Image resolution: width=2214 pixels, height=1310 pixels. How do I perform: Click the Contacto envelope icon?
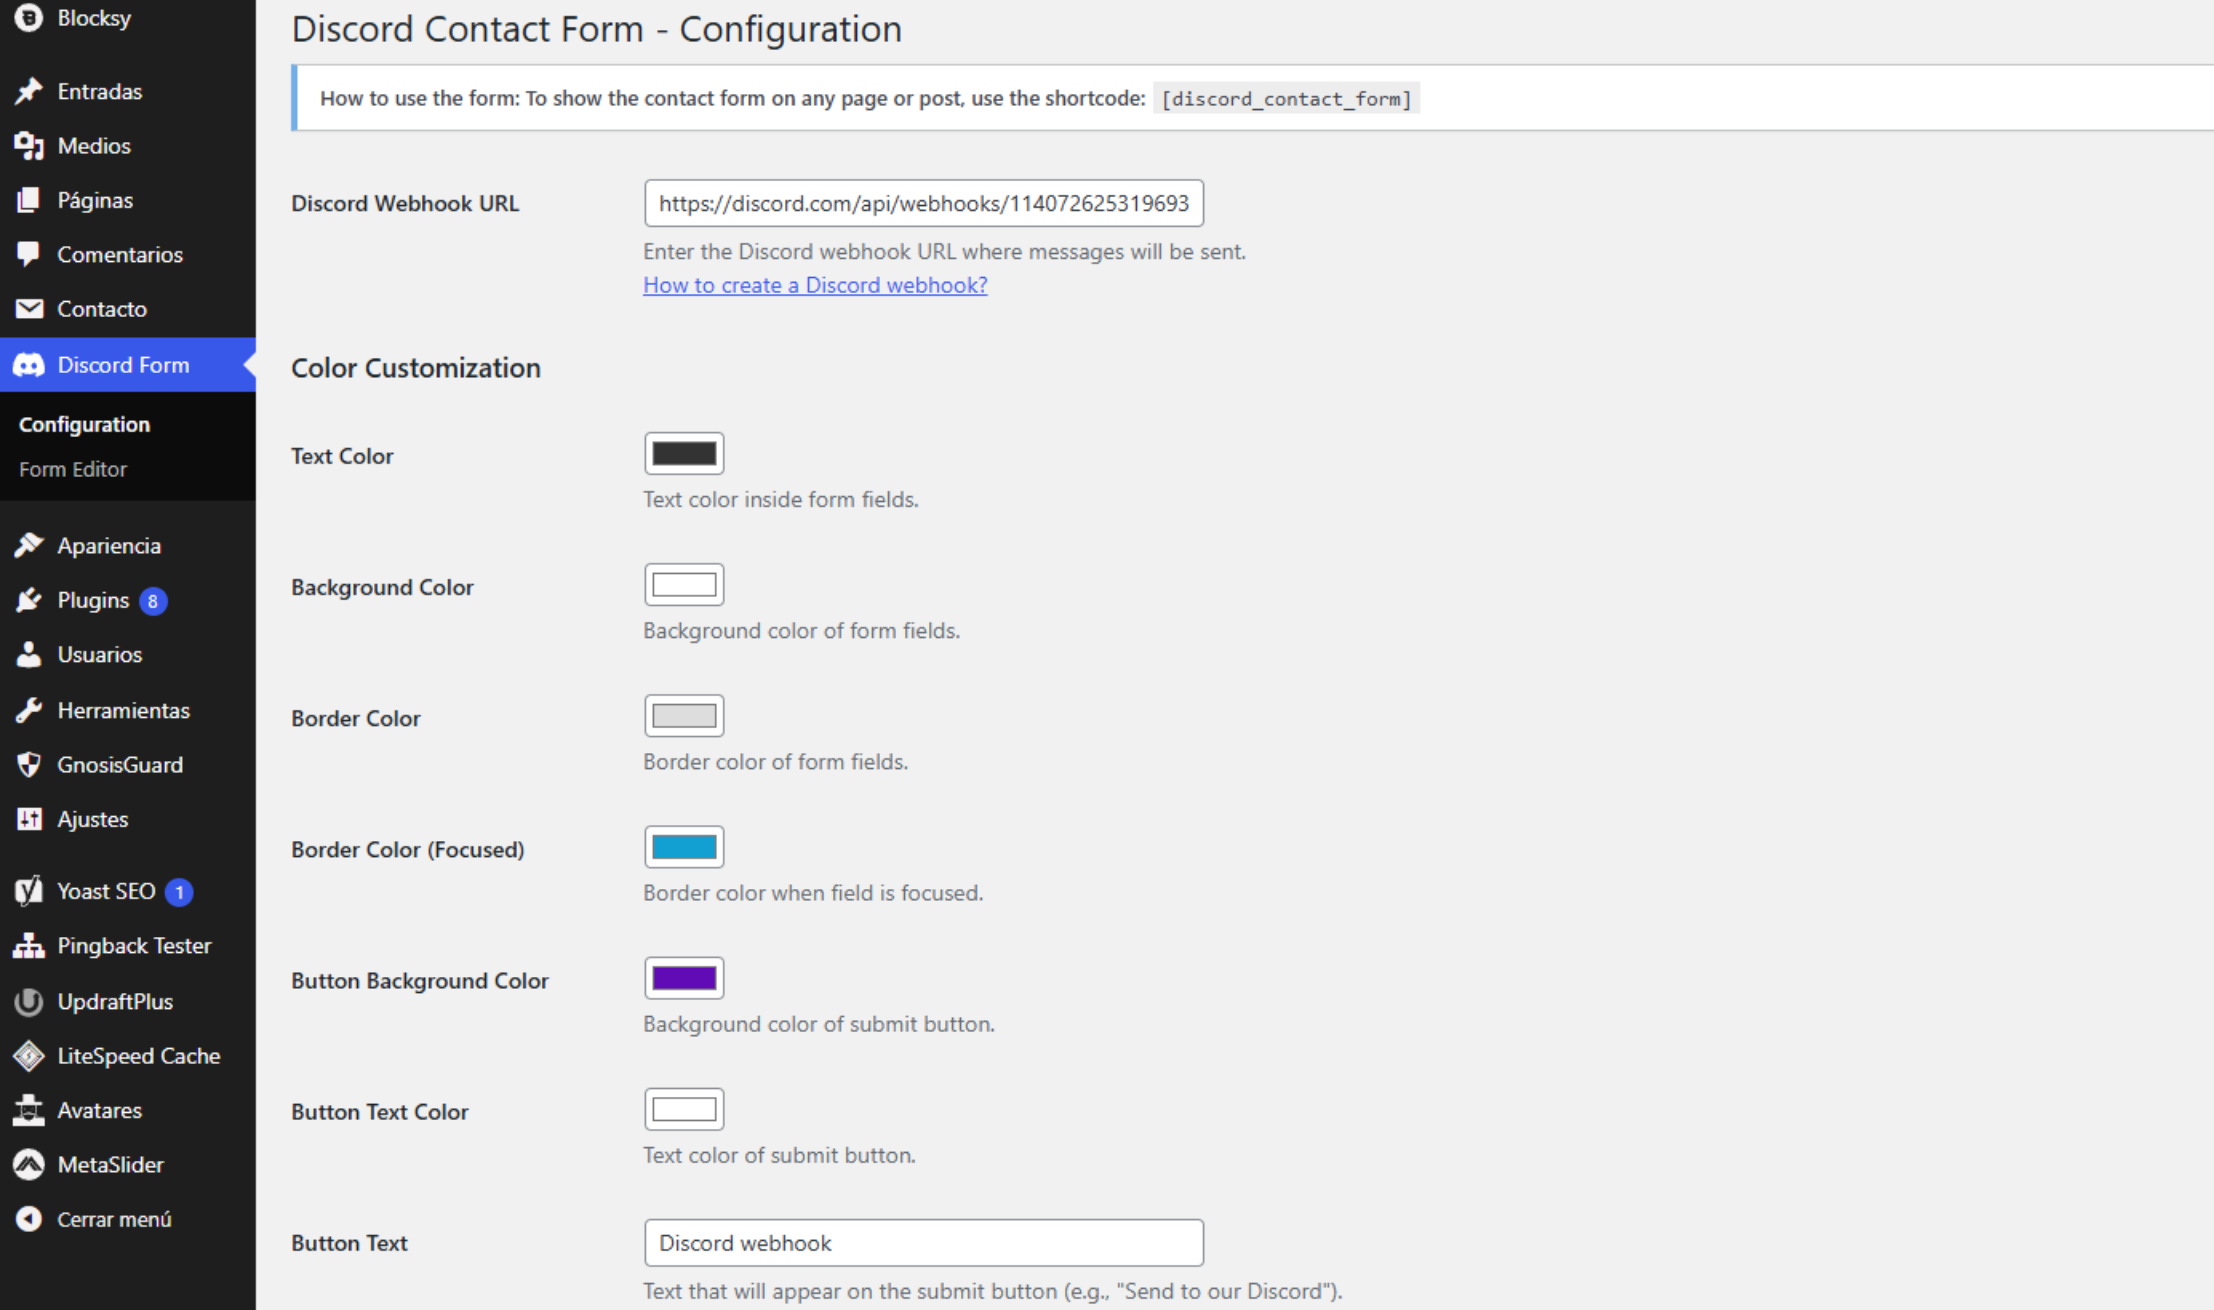[x=29, y=309]
